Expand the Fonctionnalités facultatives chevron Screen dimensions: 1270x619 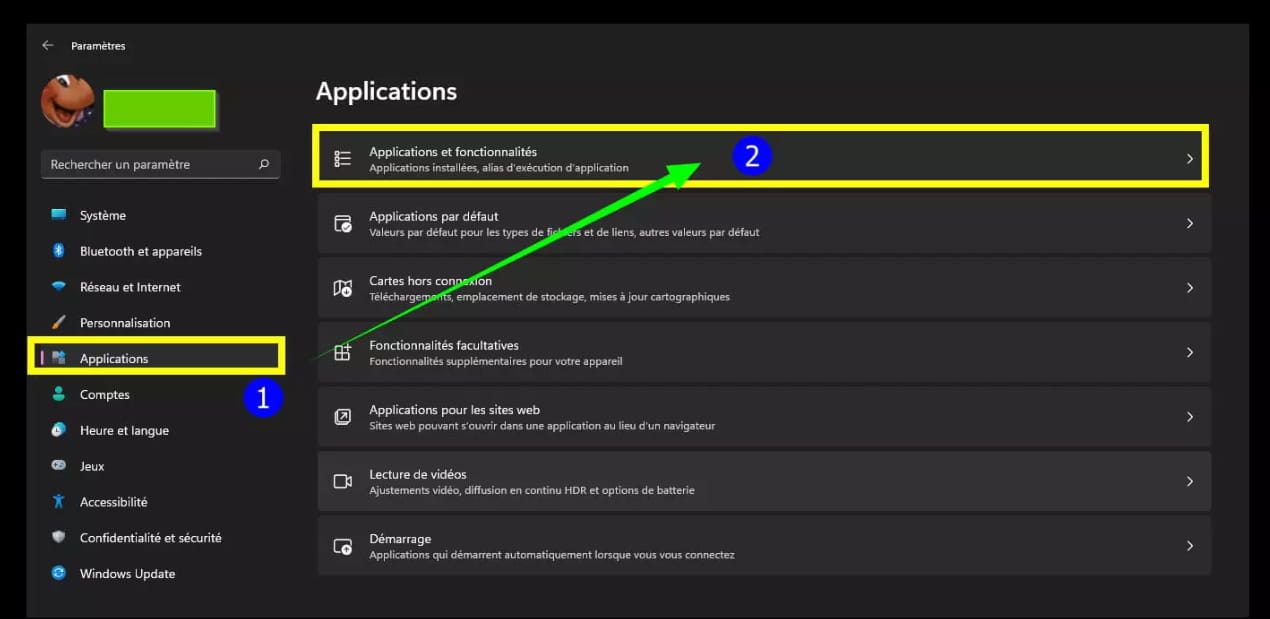(1189, 353)
